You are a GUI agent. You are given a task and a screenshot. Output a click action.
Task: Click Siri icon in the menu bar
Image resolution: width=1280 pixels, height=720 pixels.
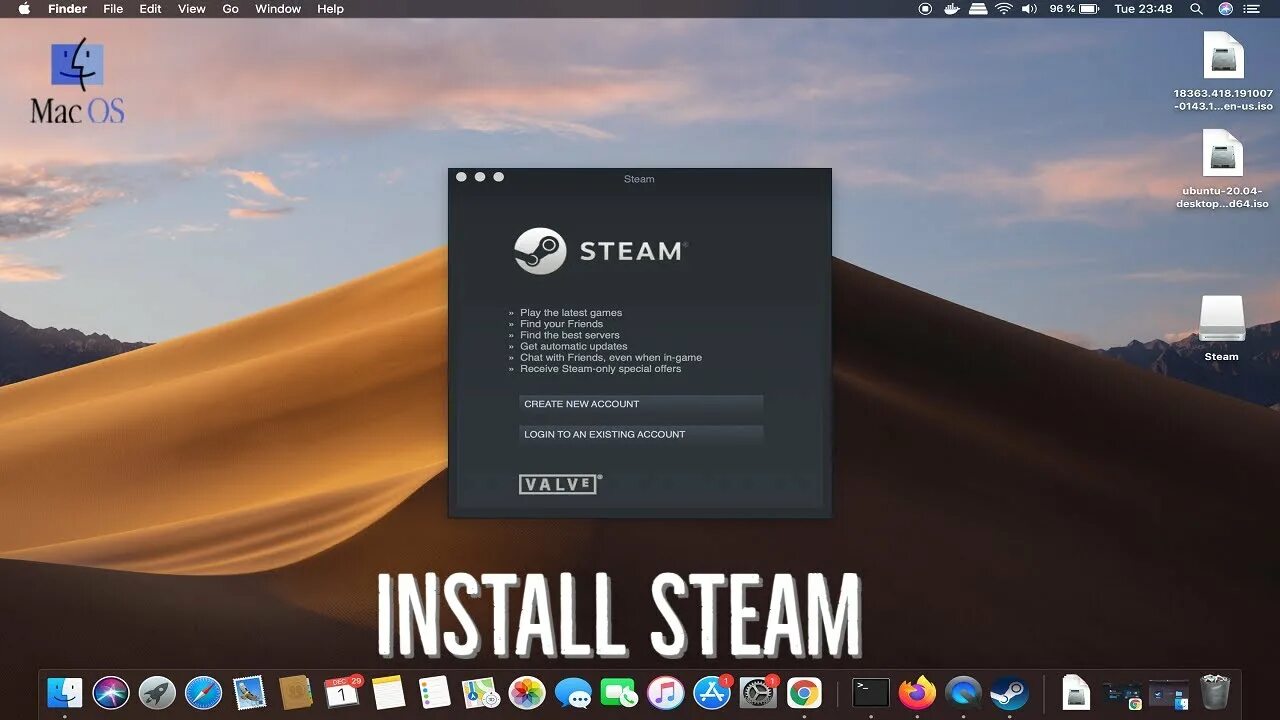pos(1226,9)
